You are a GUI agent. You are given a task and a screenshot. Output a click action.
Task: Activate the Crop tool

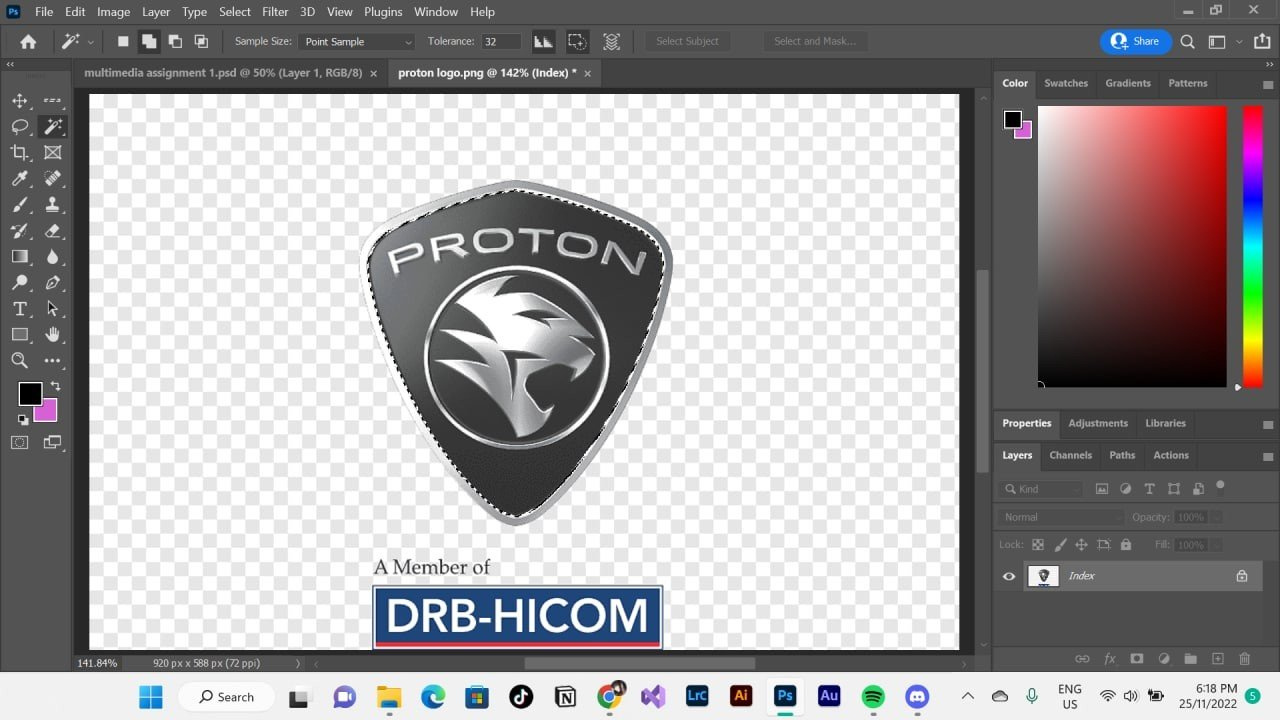[19, 153]
